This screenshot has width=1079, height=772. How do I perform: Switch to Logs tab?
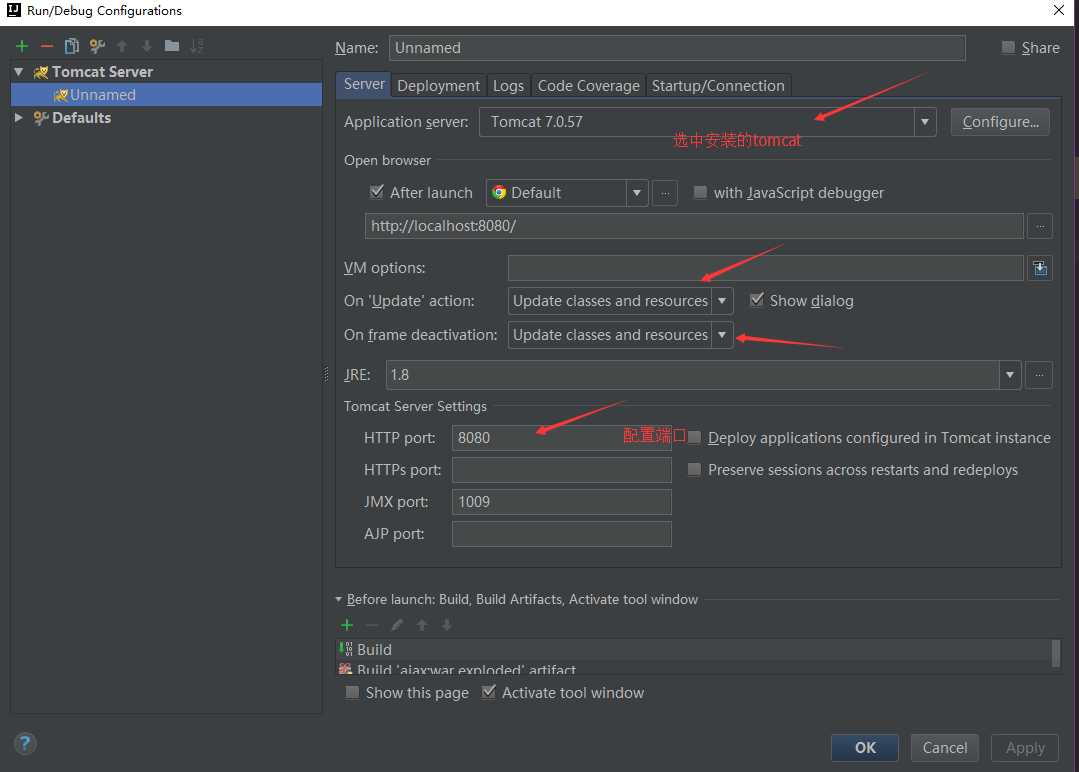509,85
